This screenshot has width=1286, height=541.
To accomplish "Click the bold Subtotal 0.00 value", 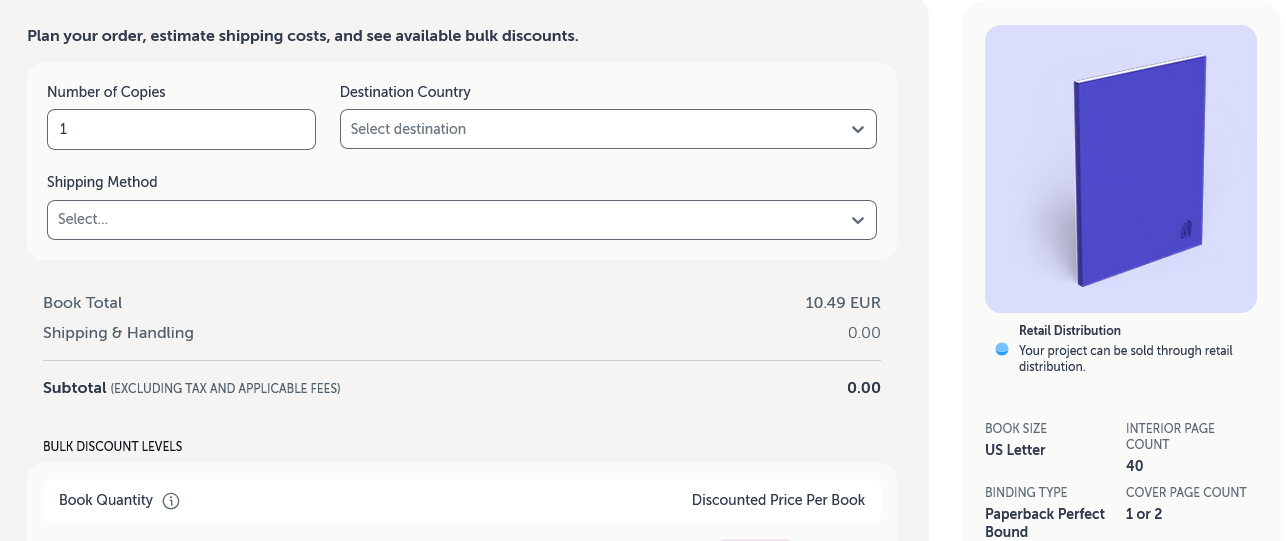I will tap(863, 388).
